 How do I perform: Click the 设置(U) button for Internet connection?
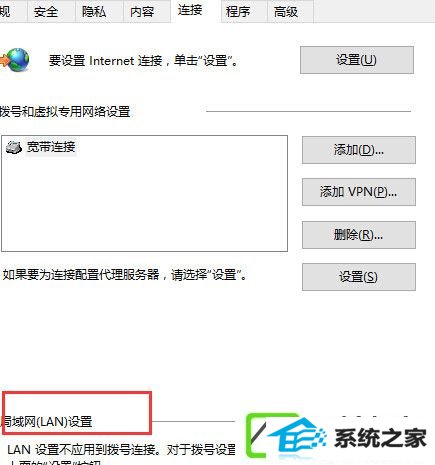coord(357,60)
